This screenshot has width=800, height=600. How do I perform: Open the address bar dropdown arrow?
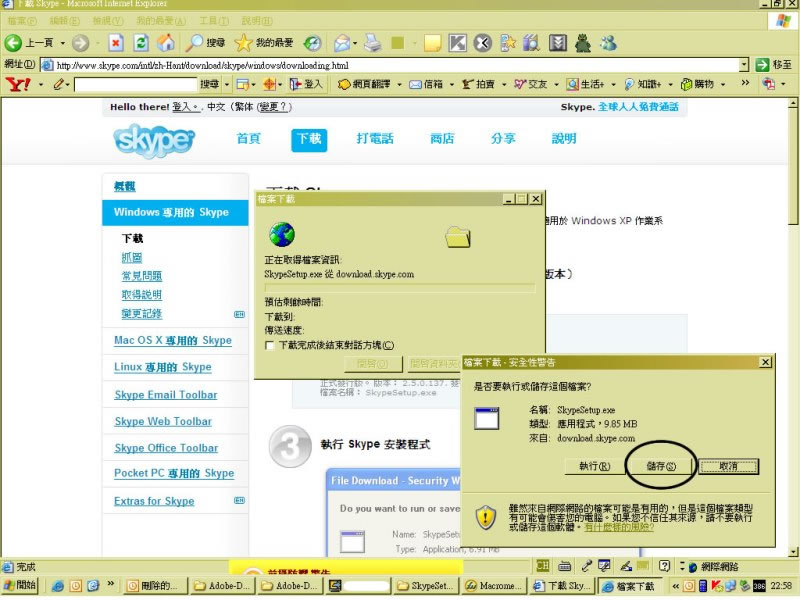tap(744, 65)
